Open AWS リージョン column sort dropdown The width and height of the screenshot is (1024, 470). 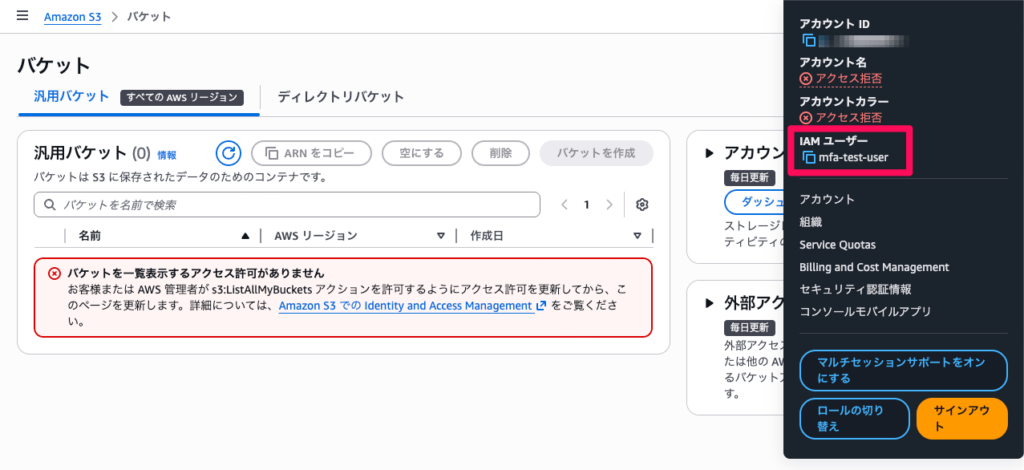440,236
